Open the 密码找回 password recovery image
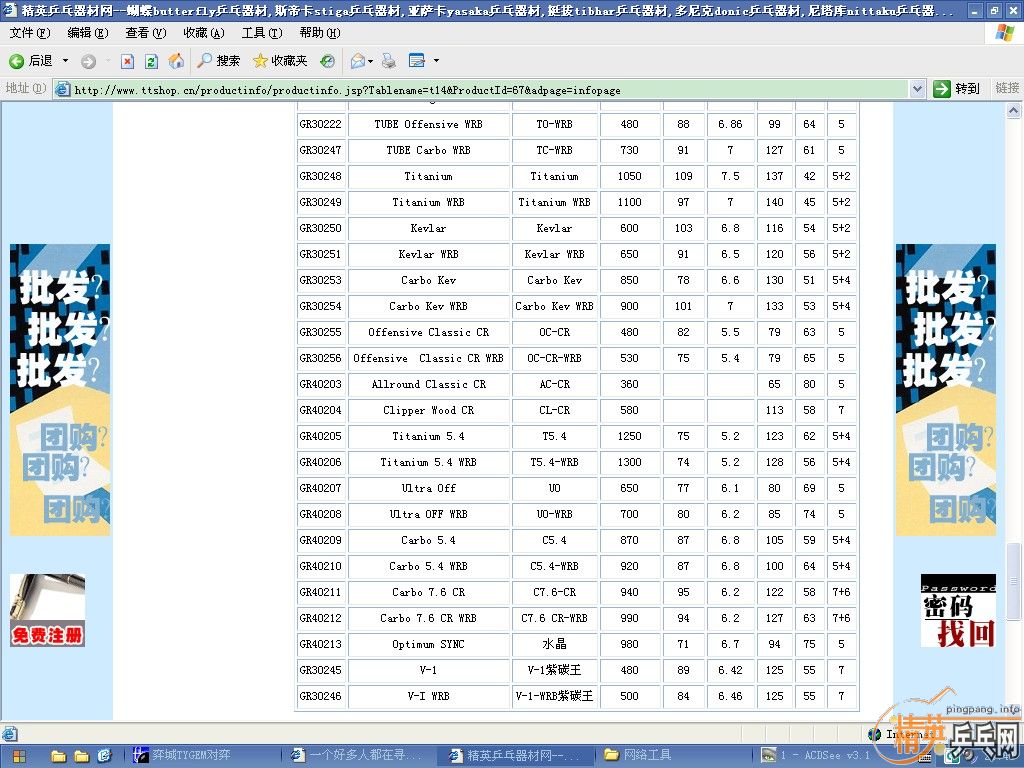The image size is (1024, 768). (958, 611)
